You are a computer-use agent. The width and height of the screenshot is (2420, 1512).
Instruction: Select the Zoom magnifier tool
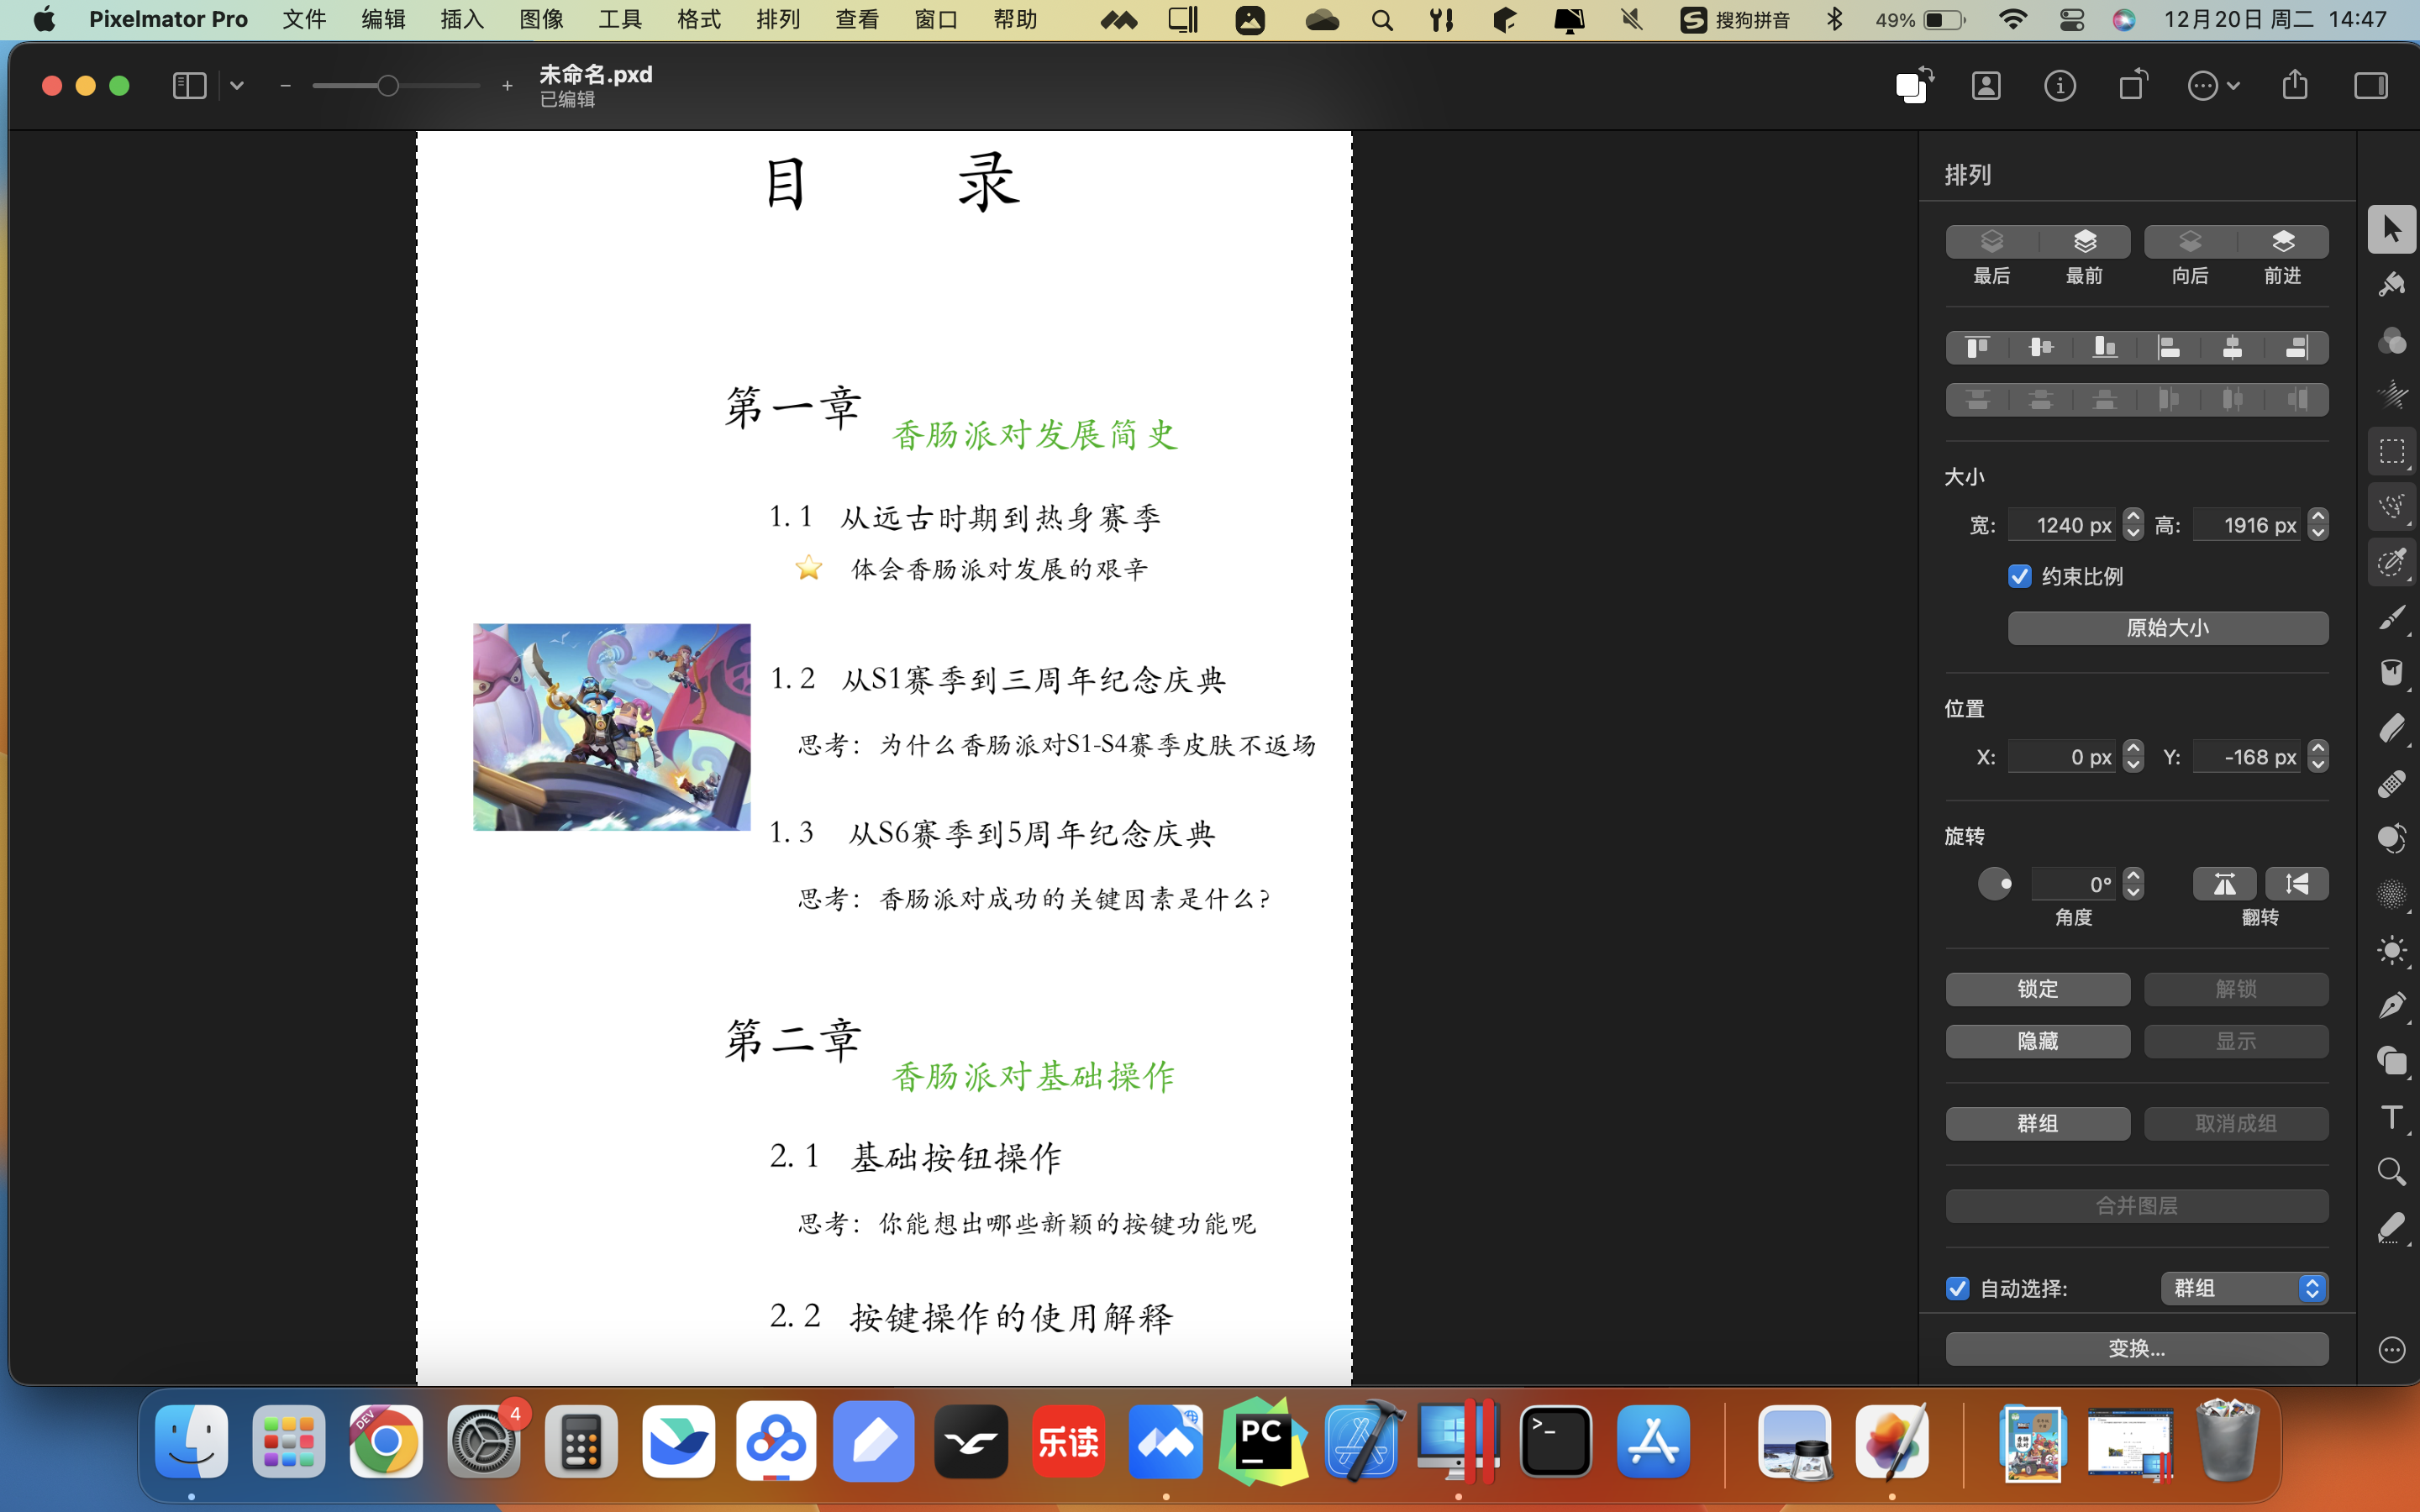[x=2391, y=1171]
